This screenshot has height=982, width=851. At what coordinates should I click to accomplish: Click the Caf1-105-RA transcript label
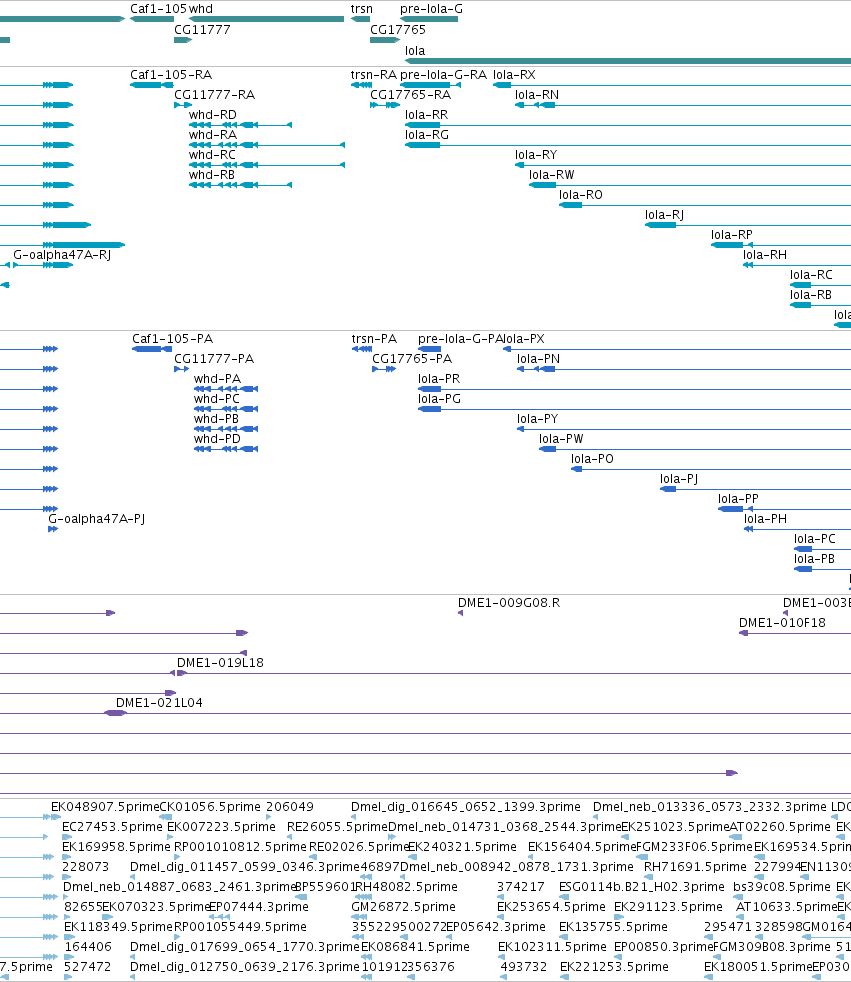(171, 75)
